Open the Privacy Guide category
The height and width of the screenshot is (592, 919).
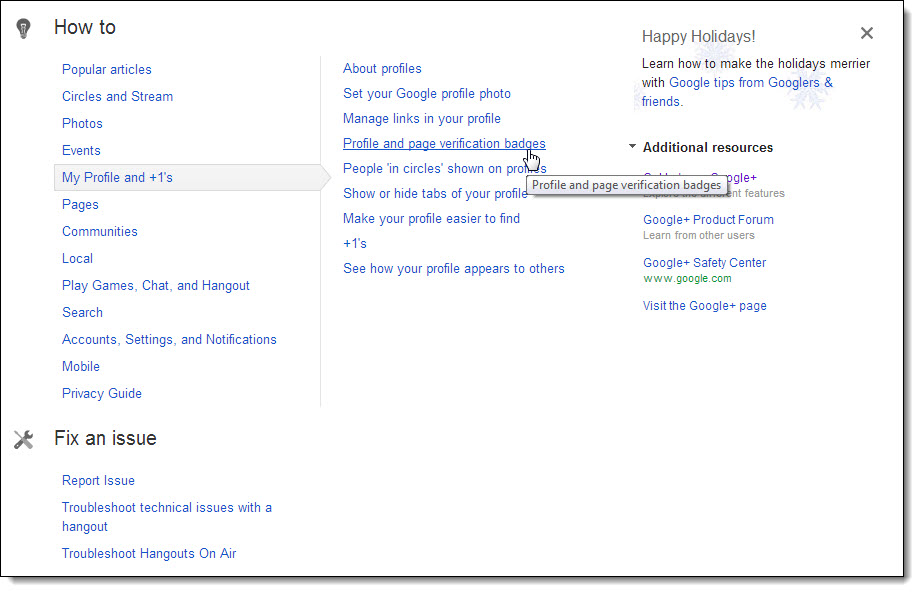[102, 393]
